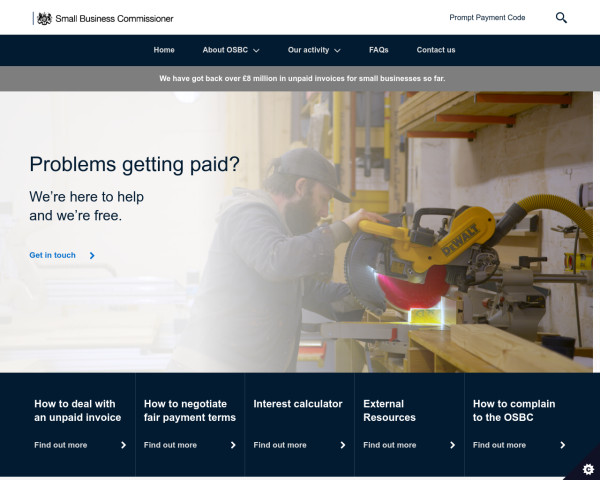Viewport: 600px width, 480px height.
Task: Go to the Home menu item
Action: 164,50
